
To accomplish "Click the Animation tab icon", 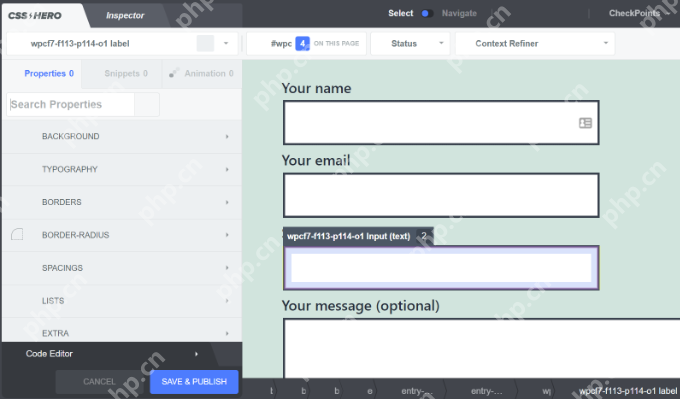I will (174, 73).
